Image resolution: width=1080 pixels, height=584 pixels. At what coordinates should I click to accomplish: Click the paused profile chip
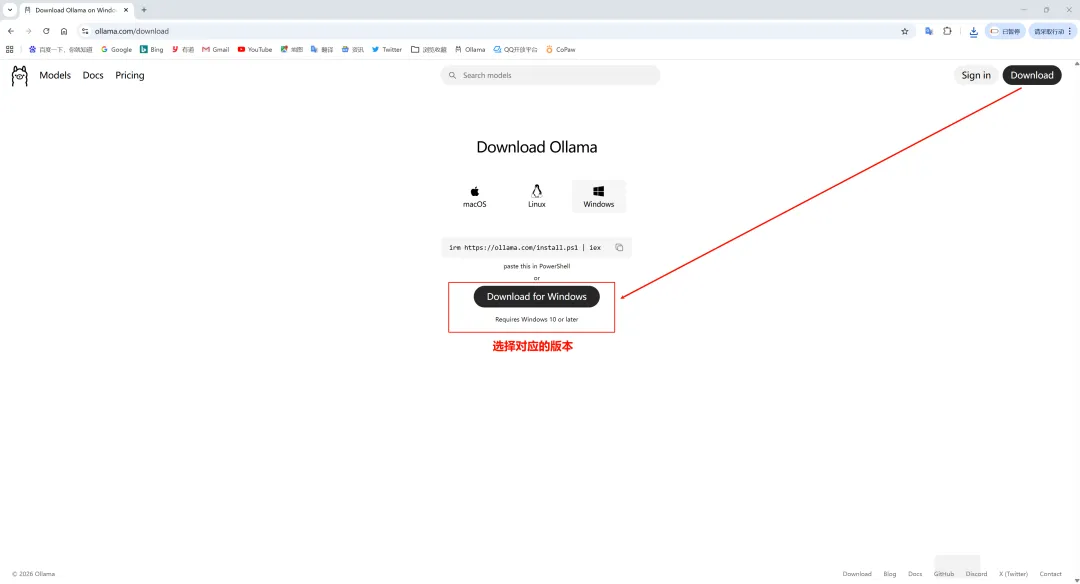1006,31
